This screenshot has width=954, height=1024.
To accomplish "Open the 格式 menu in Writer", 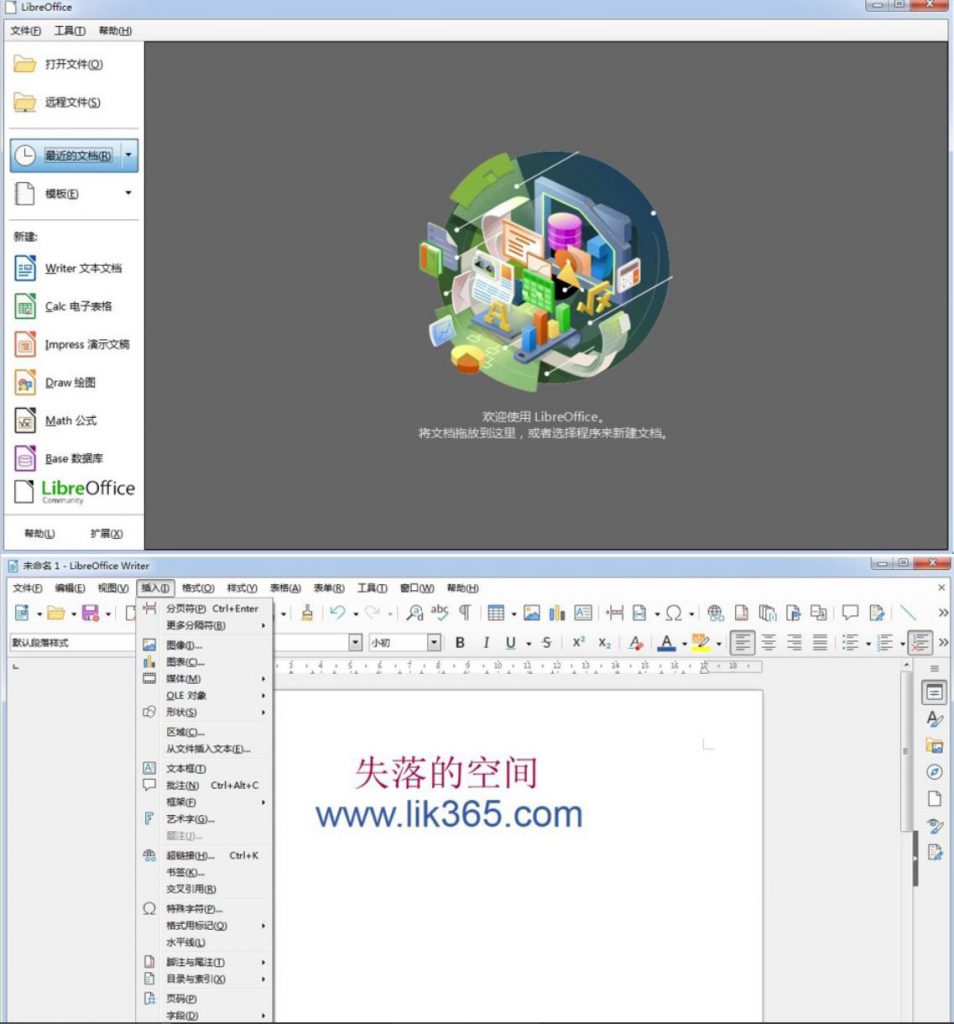I will (198, 588).
